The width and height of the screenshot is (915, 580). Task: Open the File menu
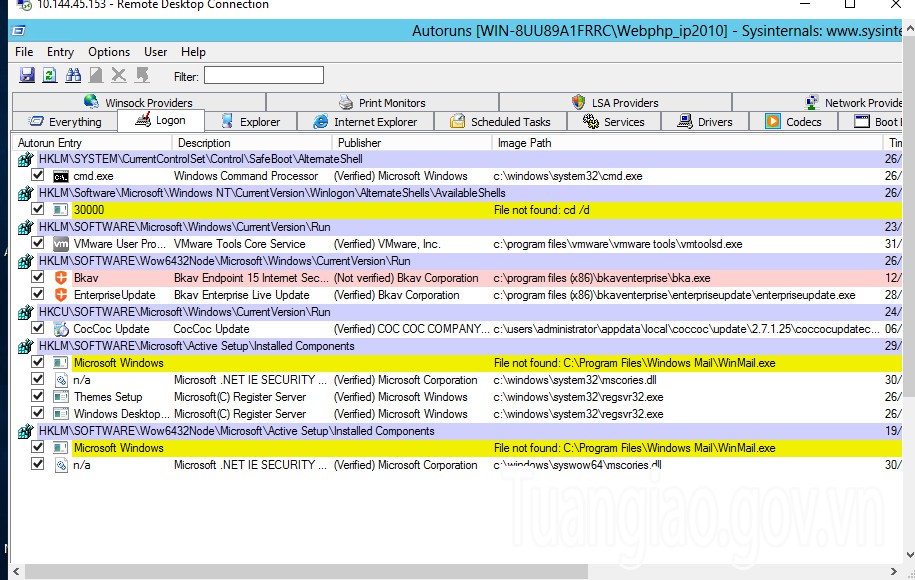click(x=24, y=52)
